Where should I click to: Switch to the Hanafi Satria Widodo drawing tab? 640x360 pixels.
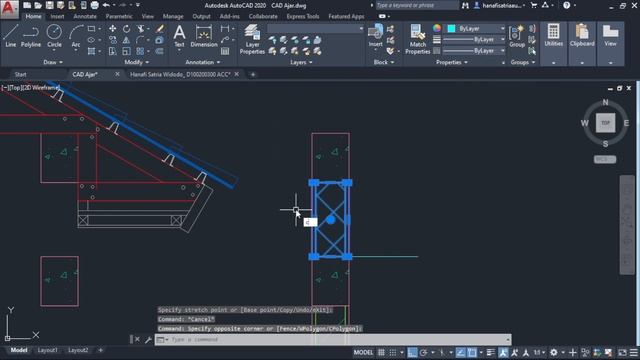click(180, 74)
